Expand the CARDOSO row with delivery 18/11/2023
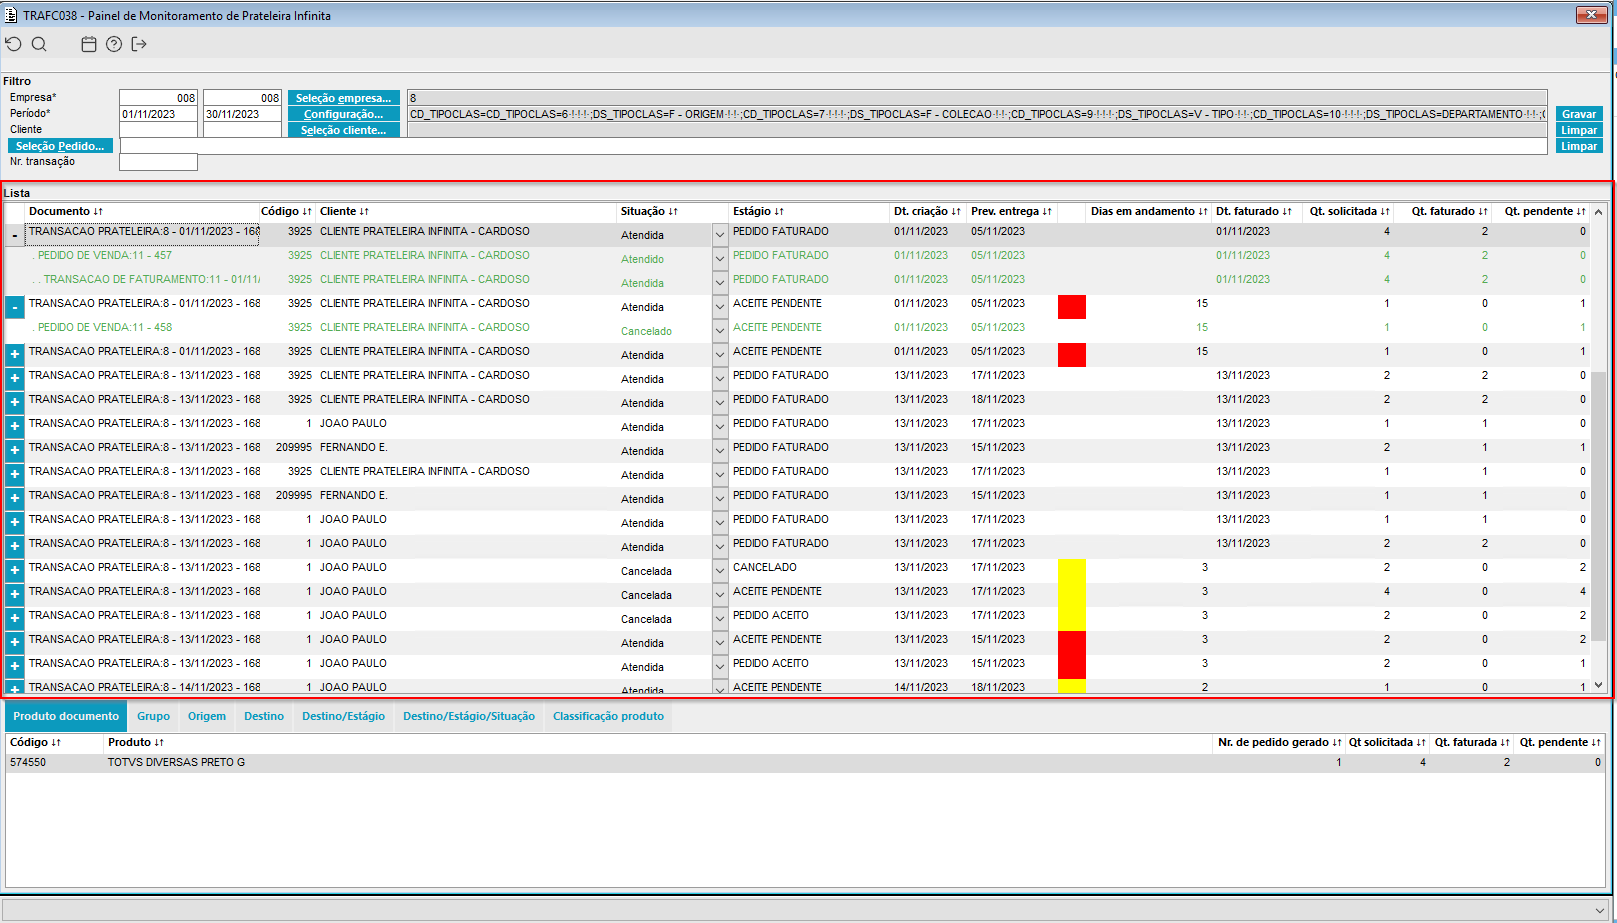 coord(14,403)
